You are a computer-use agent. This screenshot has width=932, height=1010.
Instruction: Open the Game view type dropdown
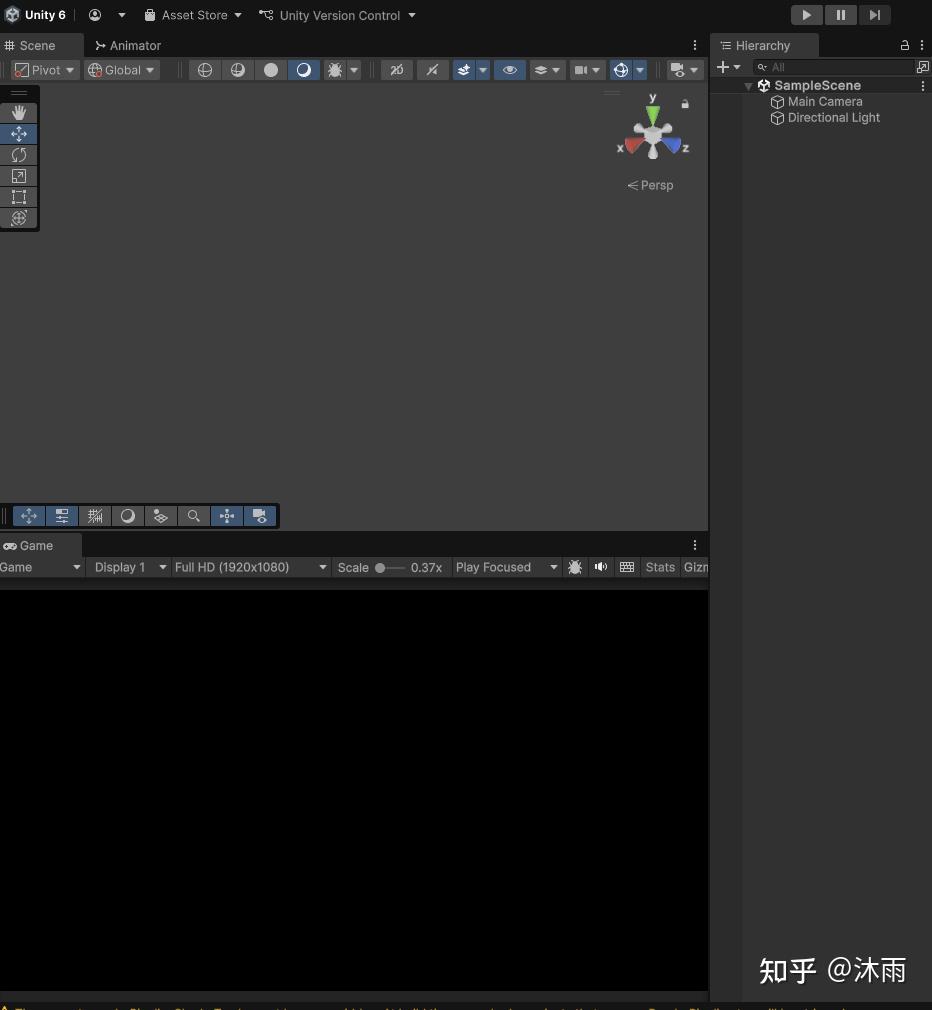[41, 567]
